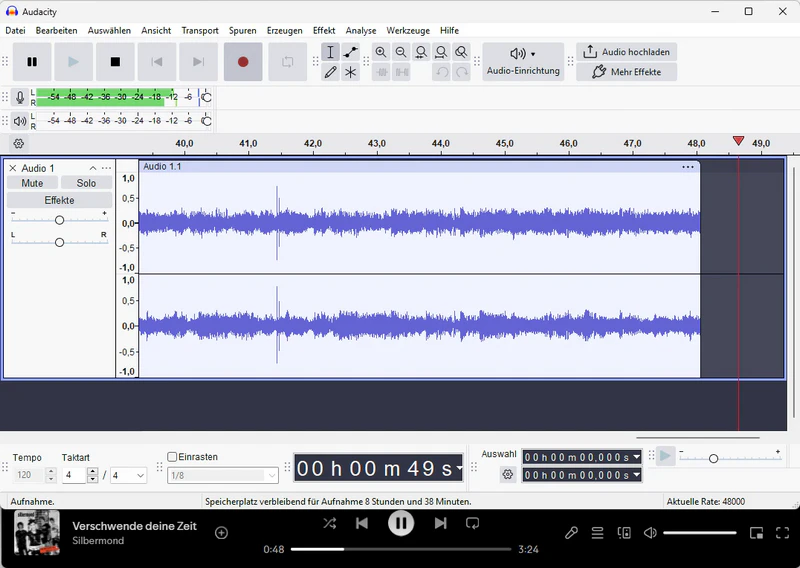This screenshot has width=800, height=568.
Task: Toggle the loop button in transport toolbar
Action: (287, 62)
